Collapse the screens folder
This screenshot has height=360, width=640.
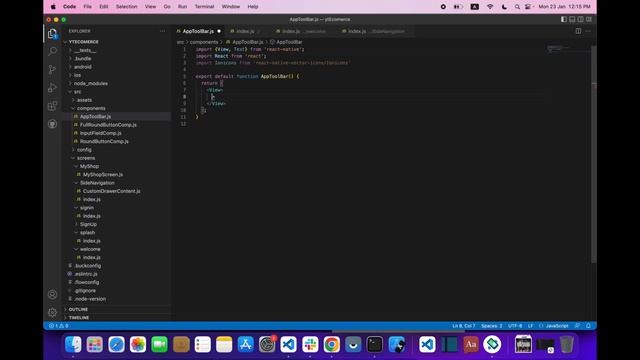tap(86, 158)
